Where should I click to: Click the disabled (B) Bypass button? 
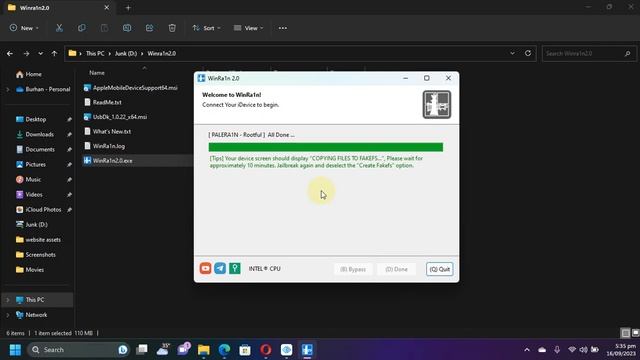point(353,269)
